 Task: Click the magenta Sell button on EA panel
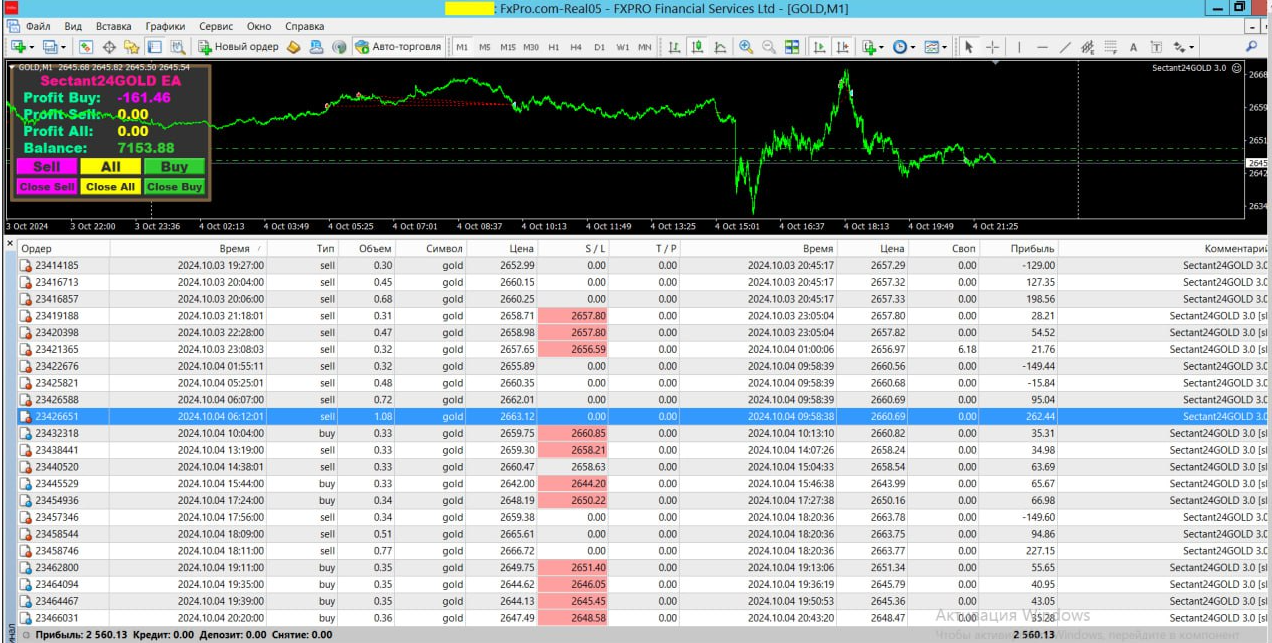46,167
